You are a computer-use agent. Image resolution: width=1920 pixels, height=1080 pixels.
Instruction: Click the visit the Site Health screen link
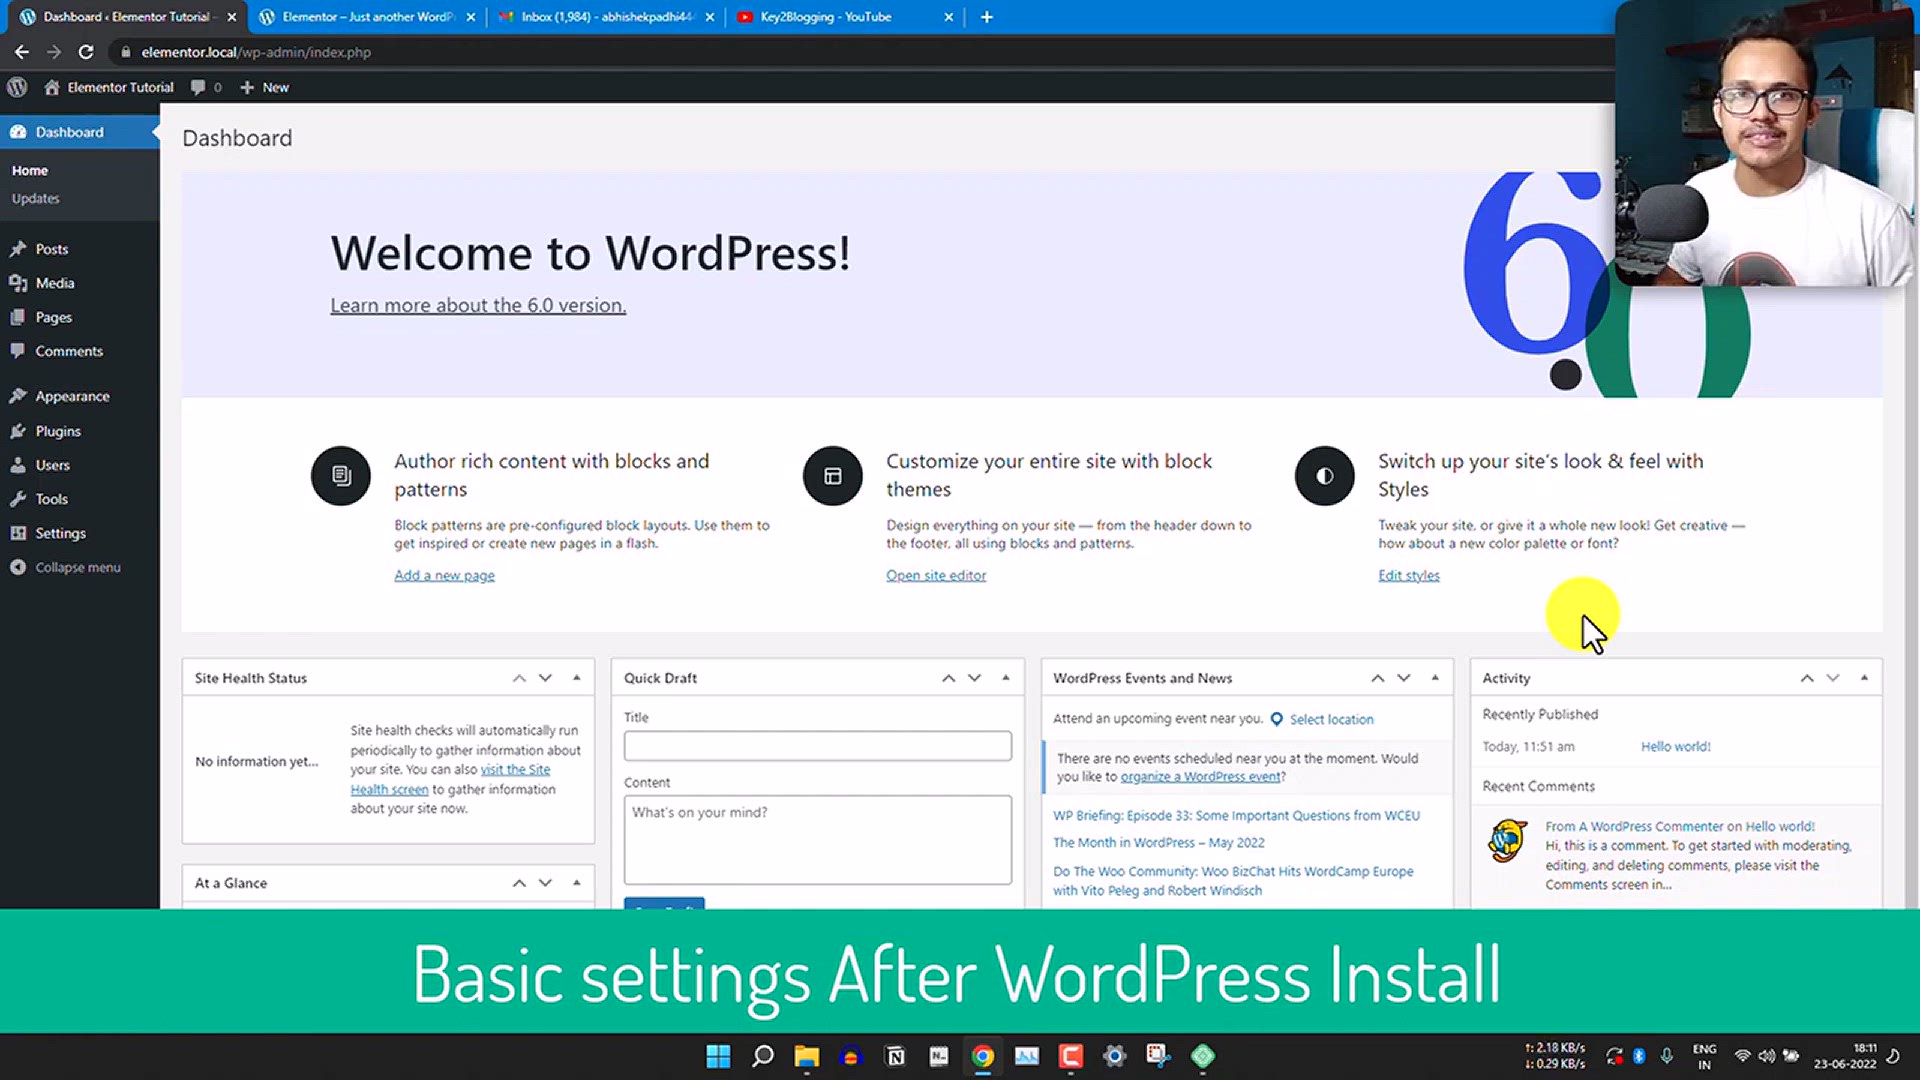tap(450, 779)
